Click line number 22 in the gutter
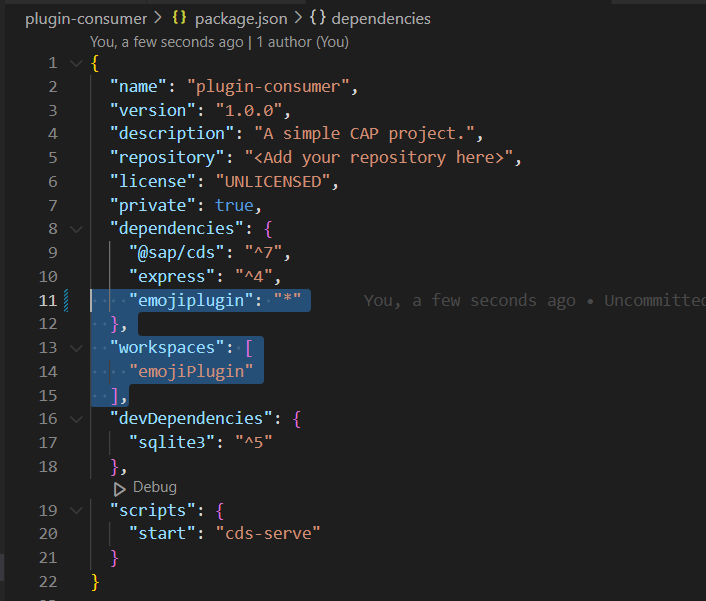This screenshot has height=601, width=706. coord(48,582)
